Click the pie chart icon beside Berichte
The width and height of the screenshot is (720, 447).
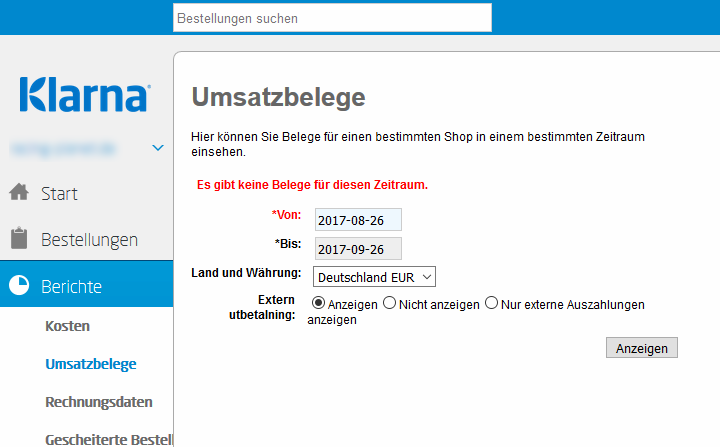point(18,286)
